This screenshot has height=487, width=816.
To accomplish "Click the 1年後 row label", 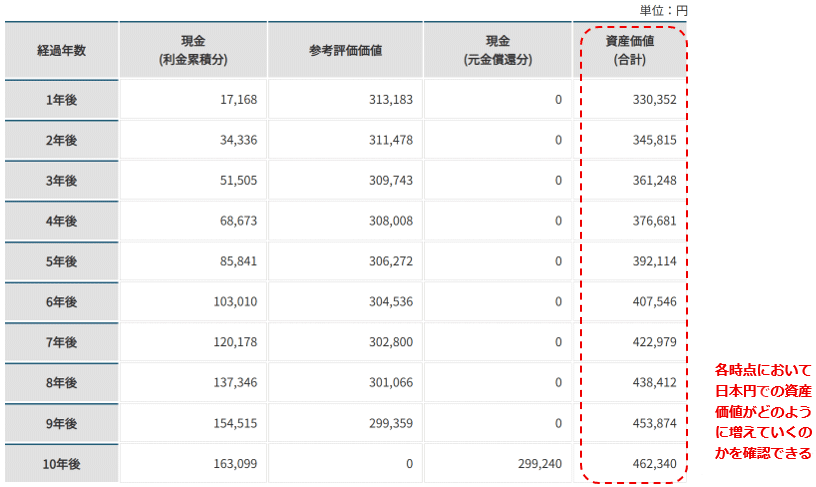I will coord(61,100).
